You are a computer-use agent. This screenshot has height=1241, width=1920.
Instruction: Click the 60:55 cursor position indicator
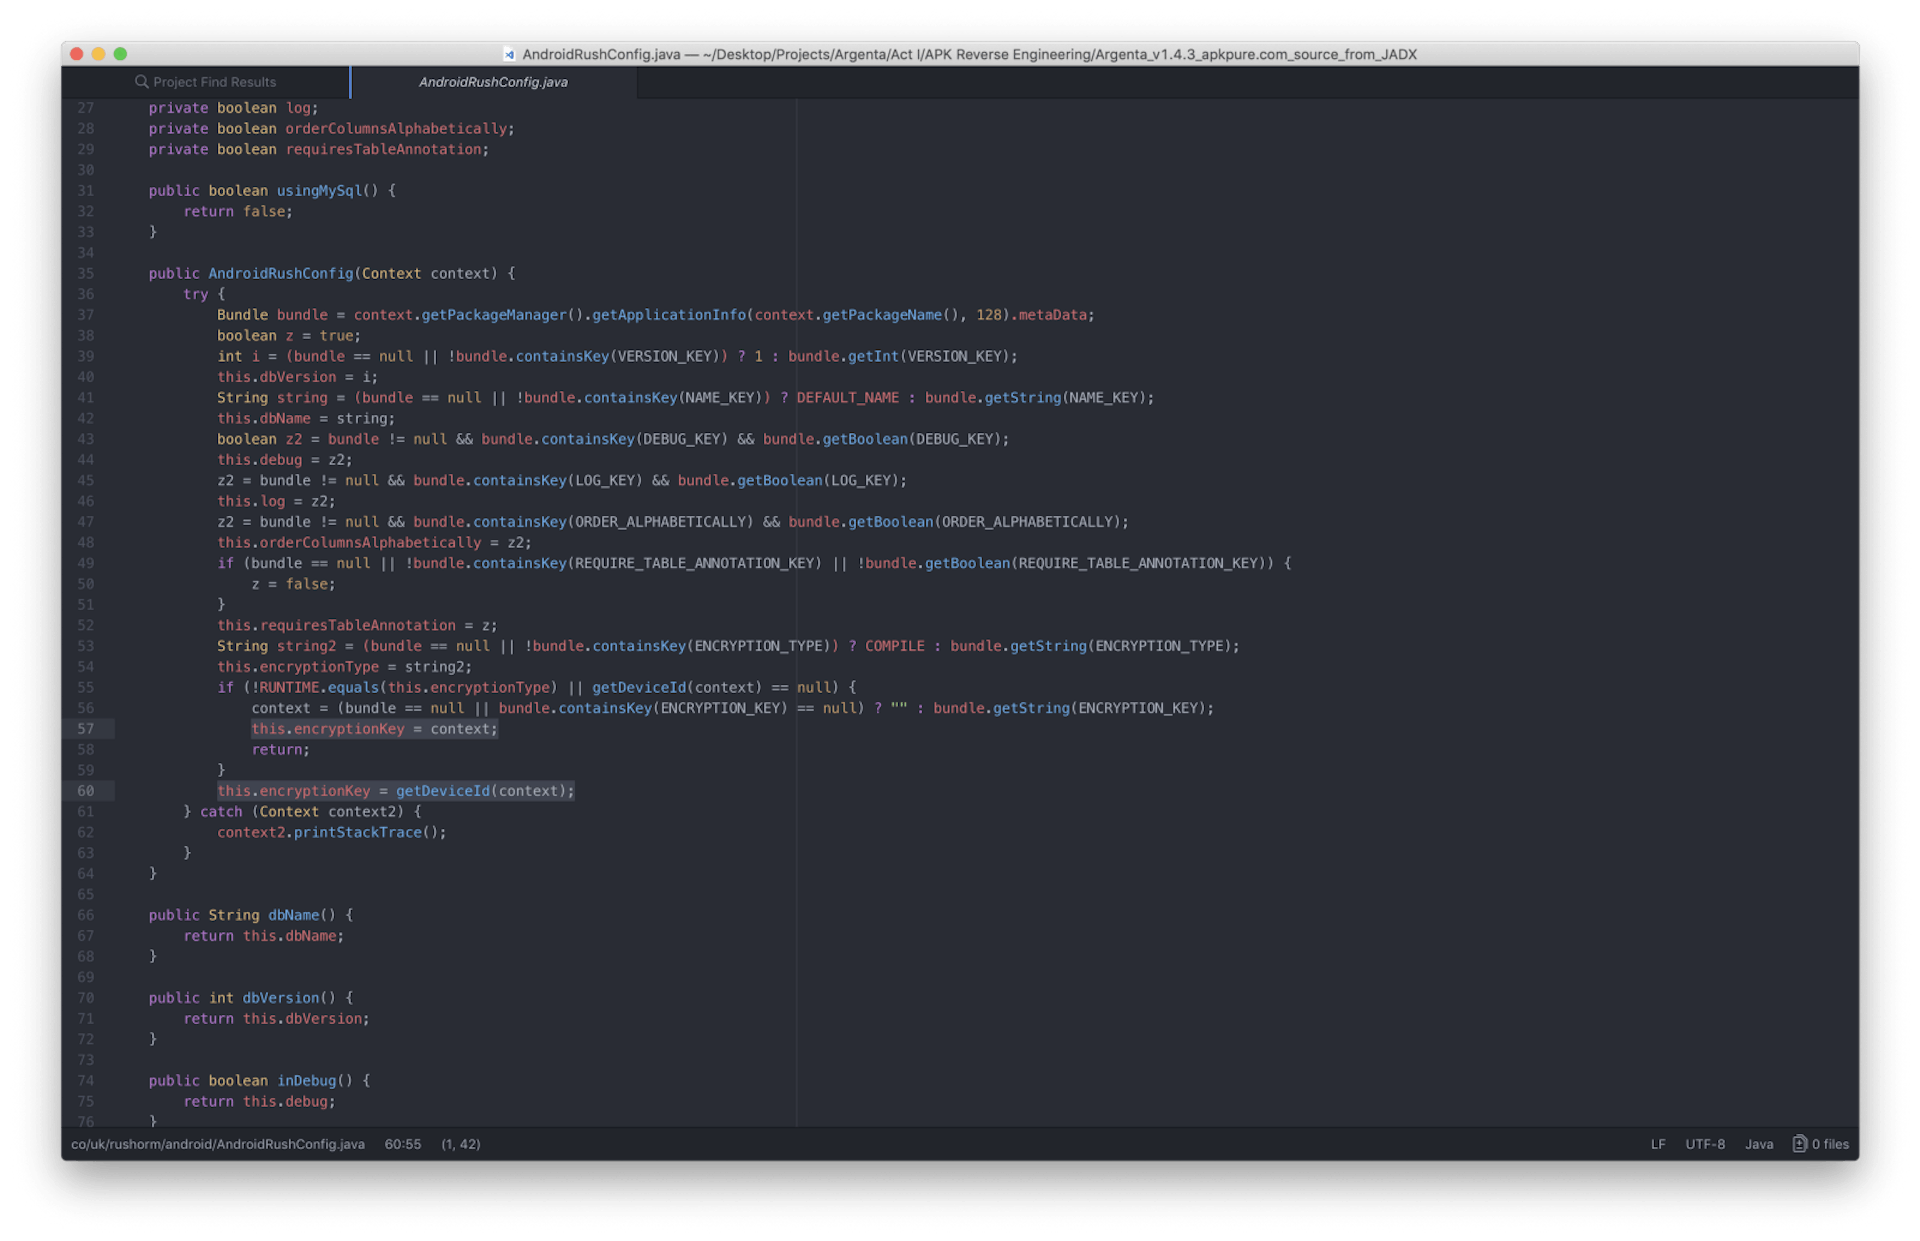403,1144
